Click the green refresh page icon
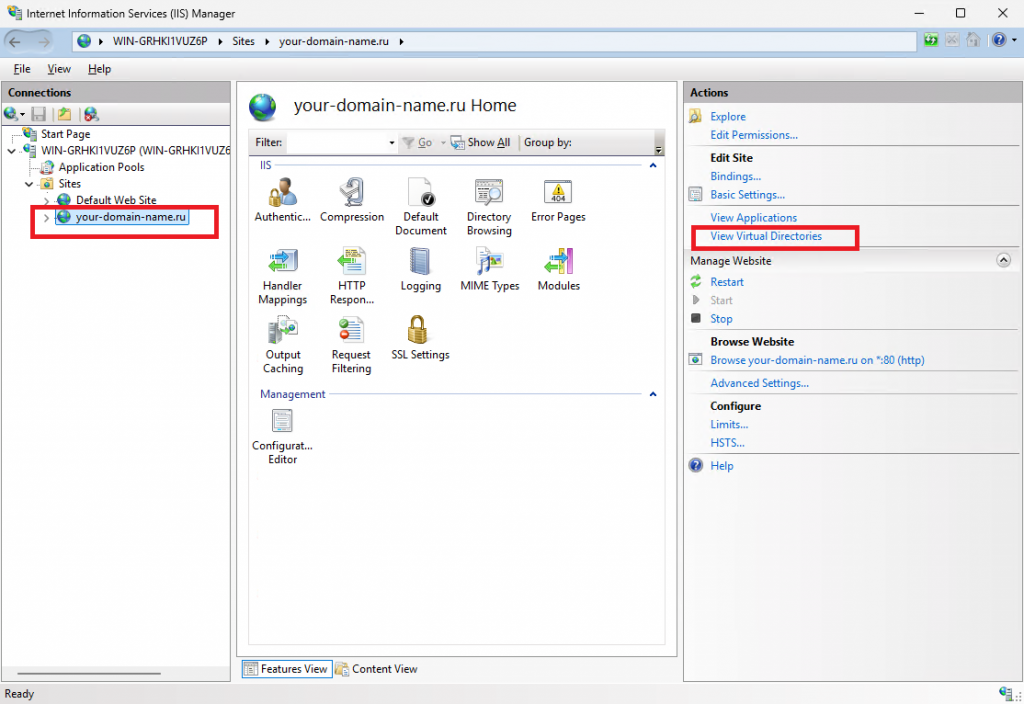 pyautogui.click(x=931, y=40)
